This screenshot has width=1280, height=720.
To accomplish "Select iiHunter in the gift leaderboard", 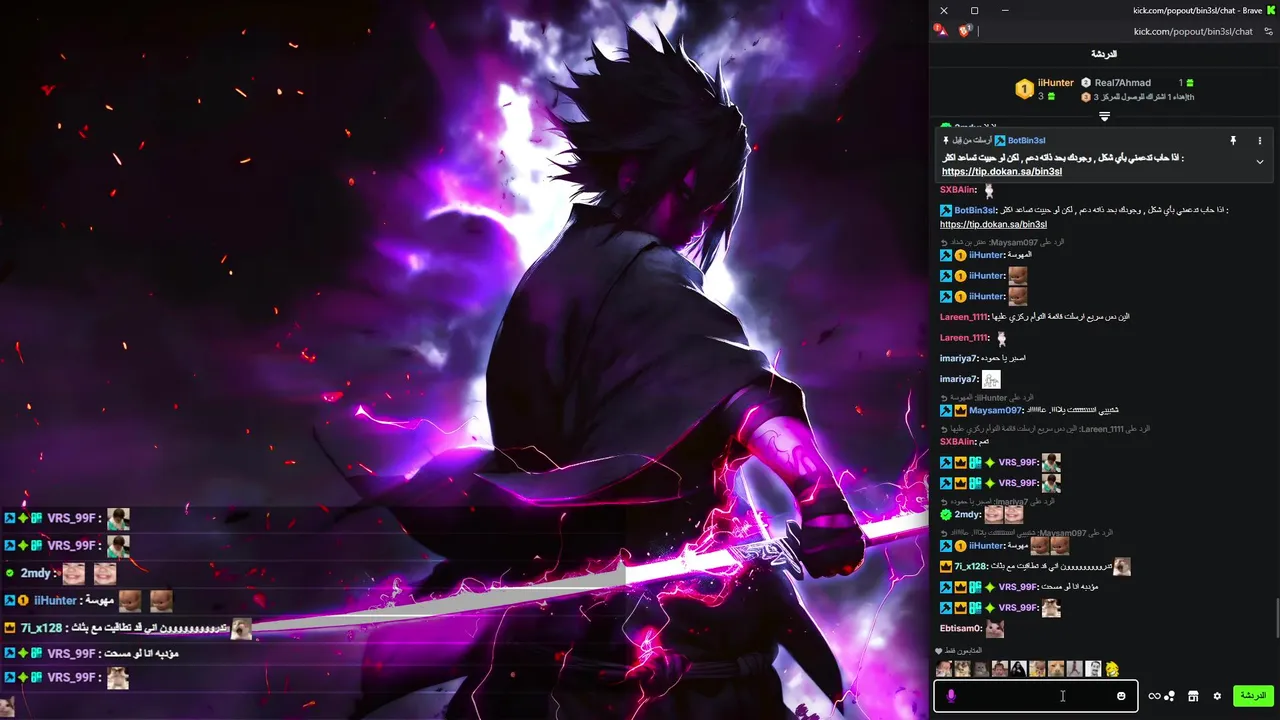I will pos(1055,83).
